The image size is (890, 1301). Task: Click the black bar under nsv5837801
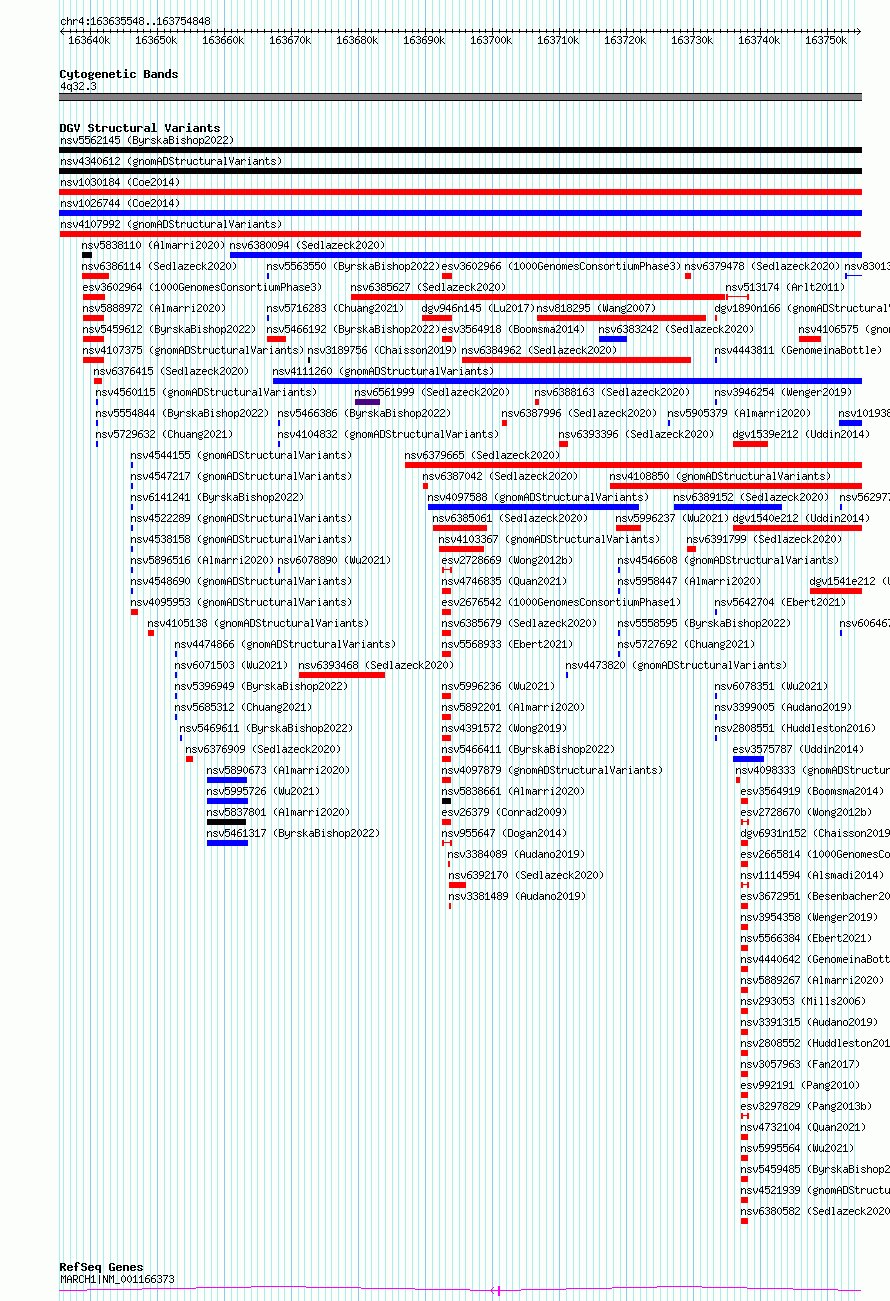(226, 822)
